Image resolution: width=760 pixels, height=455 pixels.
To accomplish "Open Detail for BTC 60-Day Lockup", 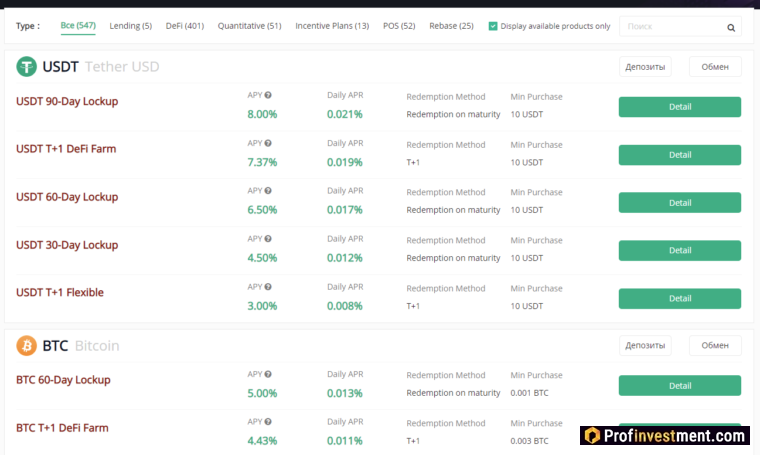I will [x=680, y=386].
